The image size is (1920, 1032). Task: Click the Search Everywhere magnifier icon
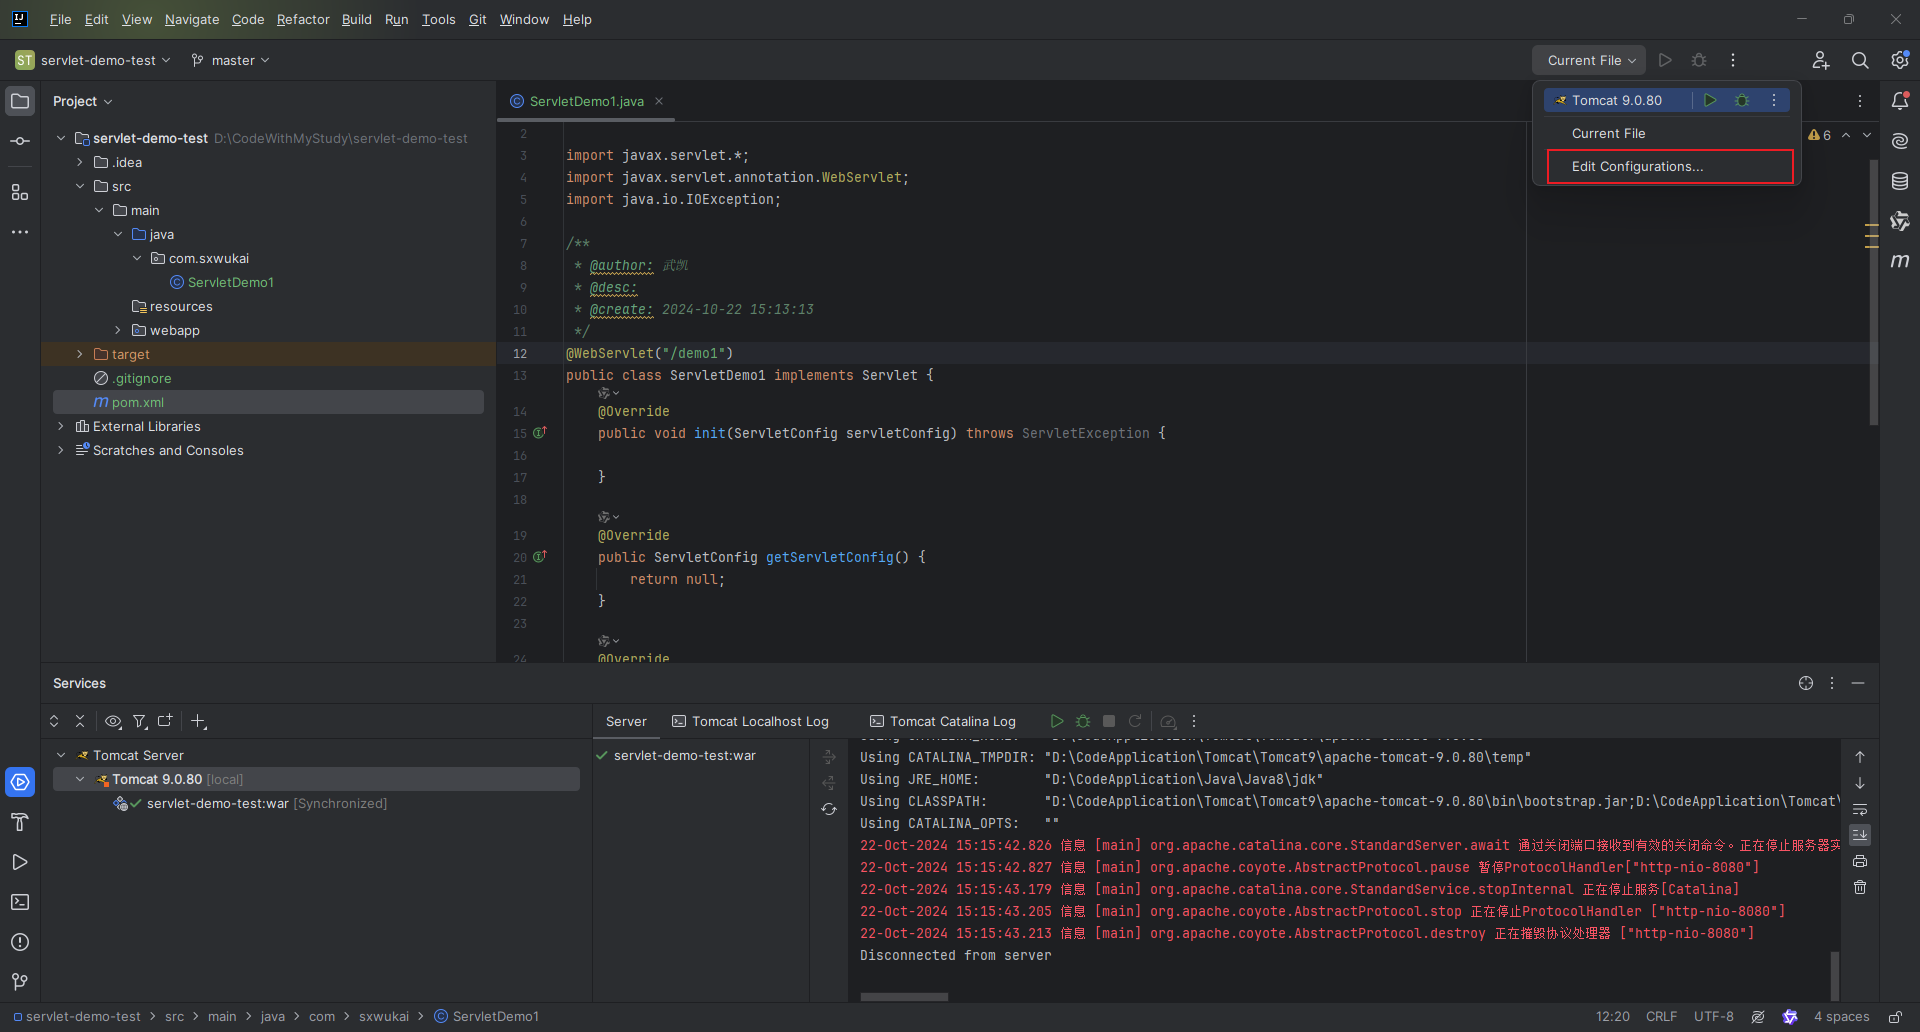click(x=1860, y=60)
